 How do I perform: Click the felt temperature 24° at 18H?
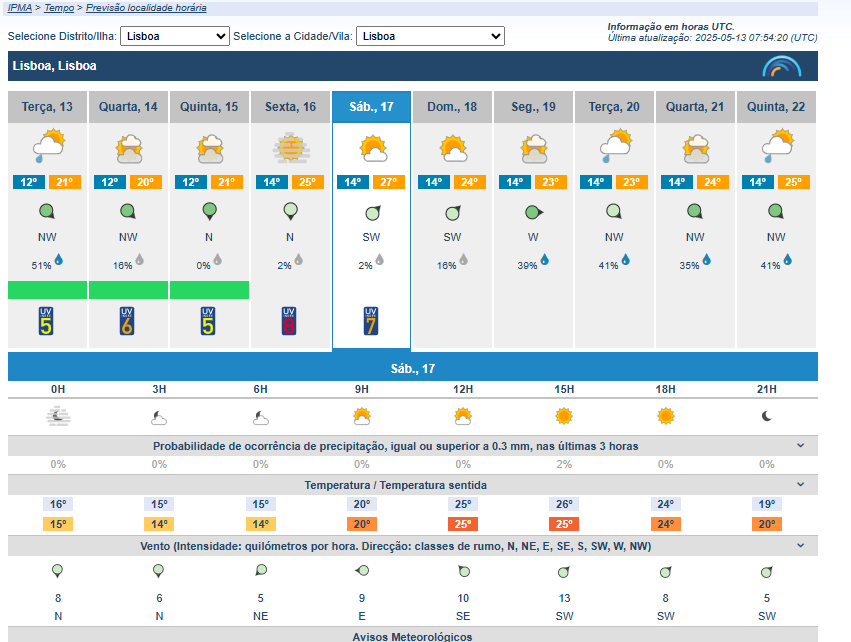tap(665, 524)
